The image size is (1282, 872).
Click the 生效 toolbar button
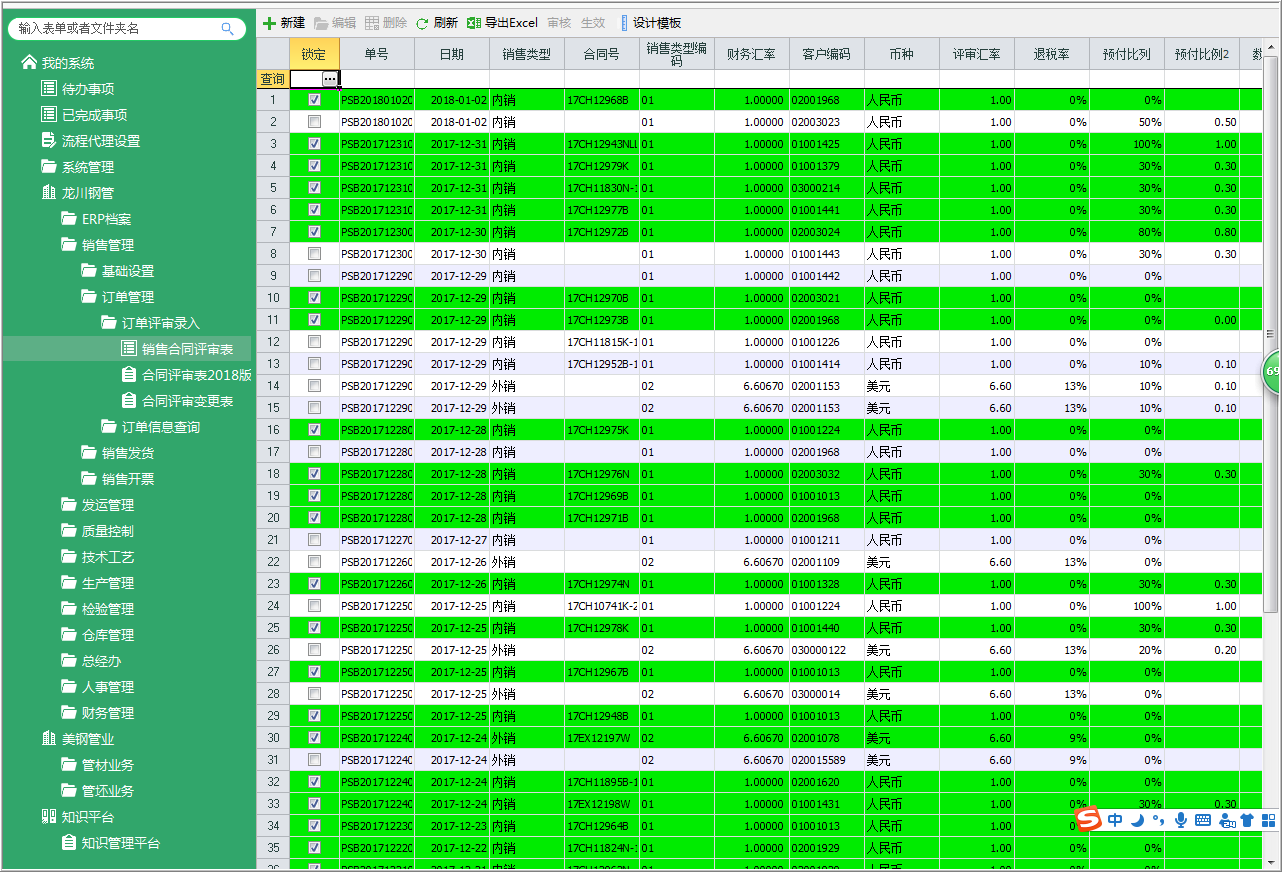point(593,22)
